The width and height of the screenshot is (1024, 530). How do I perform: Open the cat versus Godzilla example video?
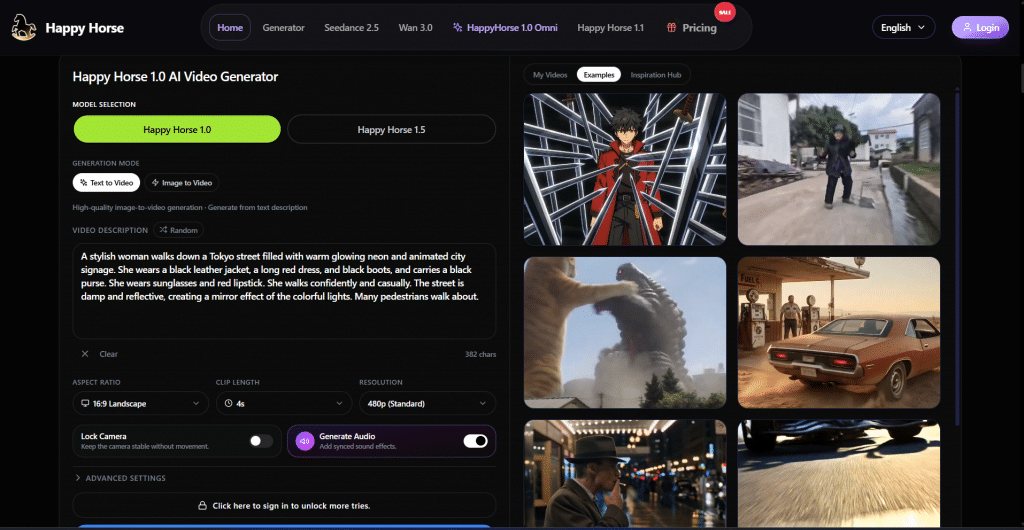pyautogui.click(x=625, y=332)
